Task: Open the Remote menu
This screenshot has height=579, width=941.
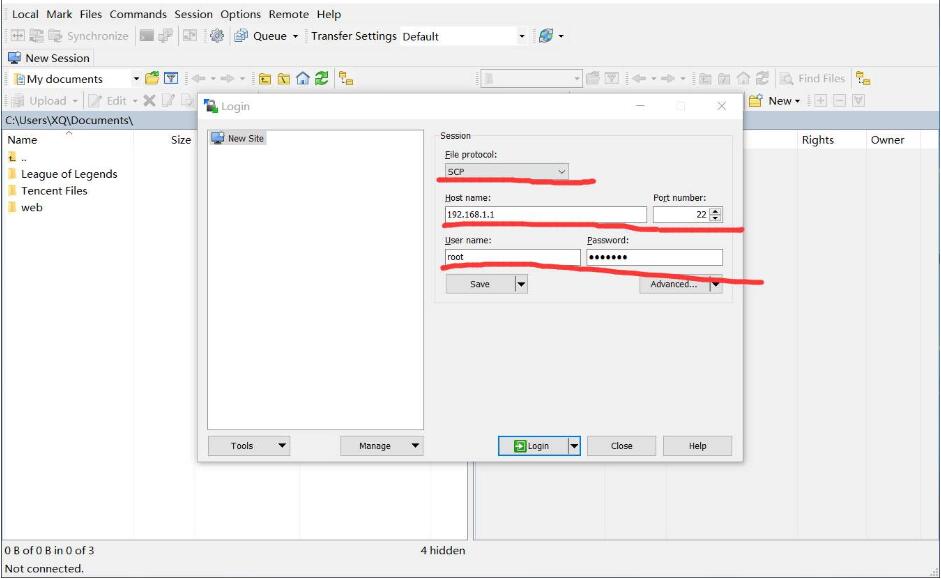Action: [289, 14]
